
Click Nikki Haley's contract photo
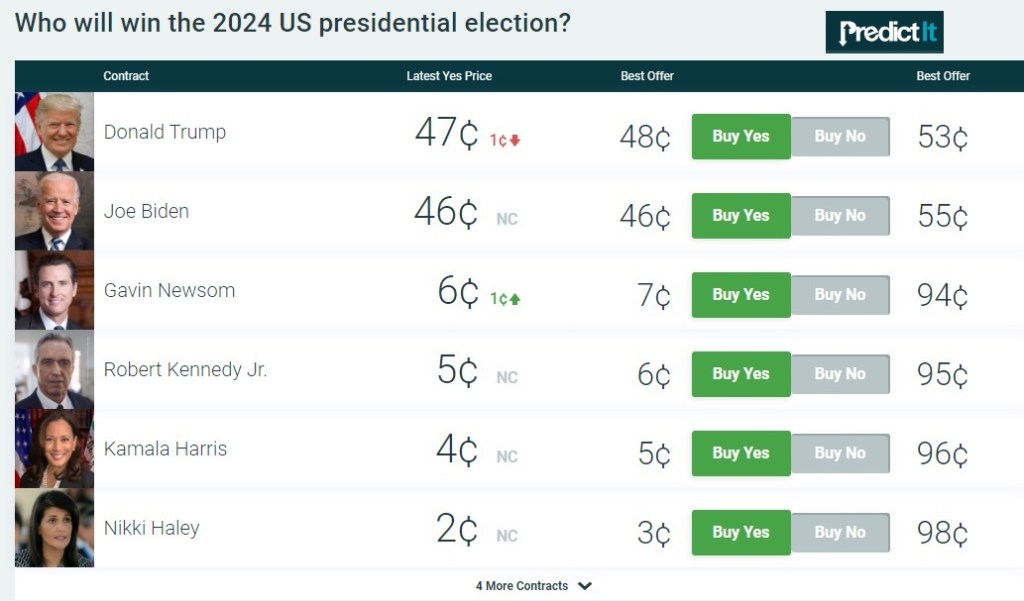(x=55, y=528)
